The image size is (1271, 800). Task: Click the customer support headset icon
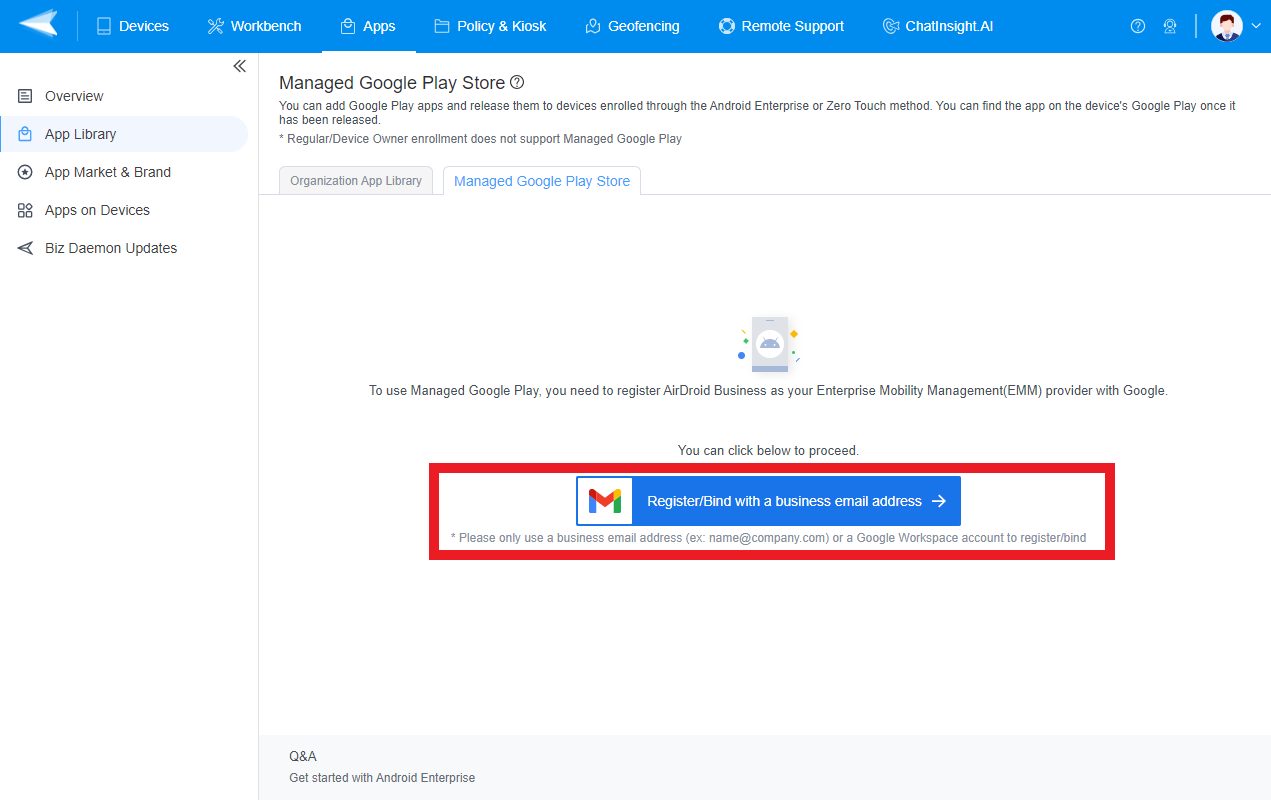1169,26
